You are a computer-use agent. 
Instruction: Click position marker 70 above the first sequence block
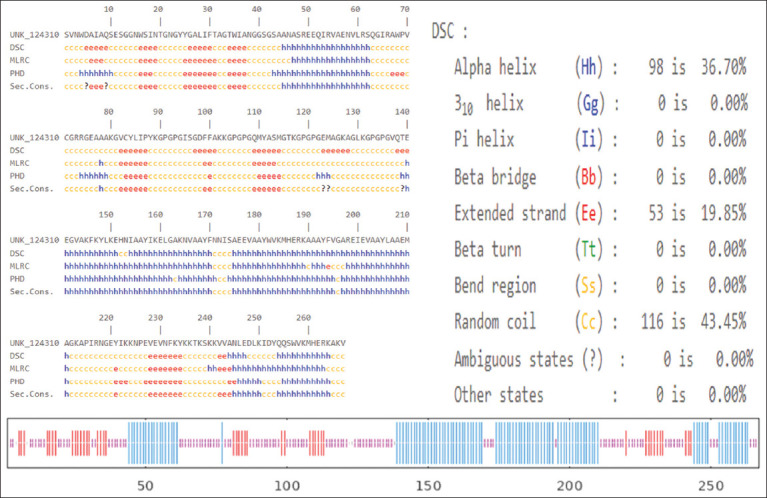[x=404, y=7]
